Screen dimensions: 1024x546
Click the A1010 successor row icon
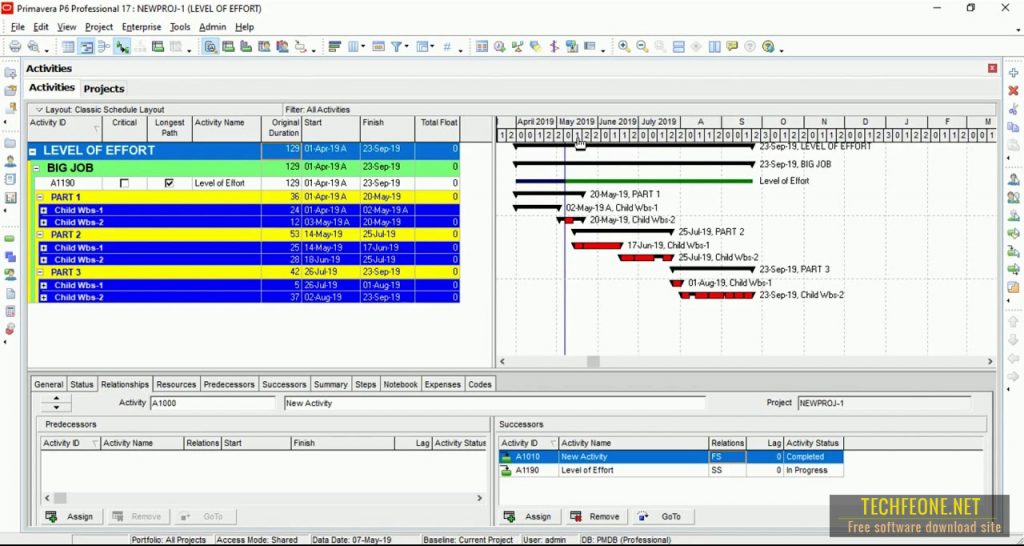pos(506,457)
